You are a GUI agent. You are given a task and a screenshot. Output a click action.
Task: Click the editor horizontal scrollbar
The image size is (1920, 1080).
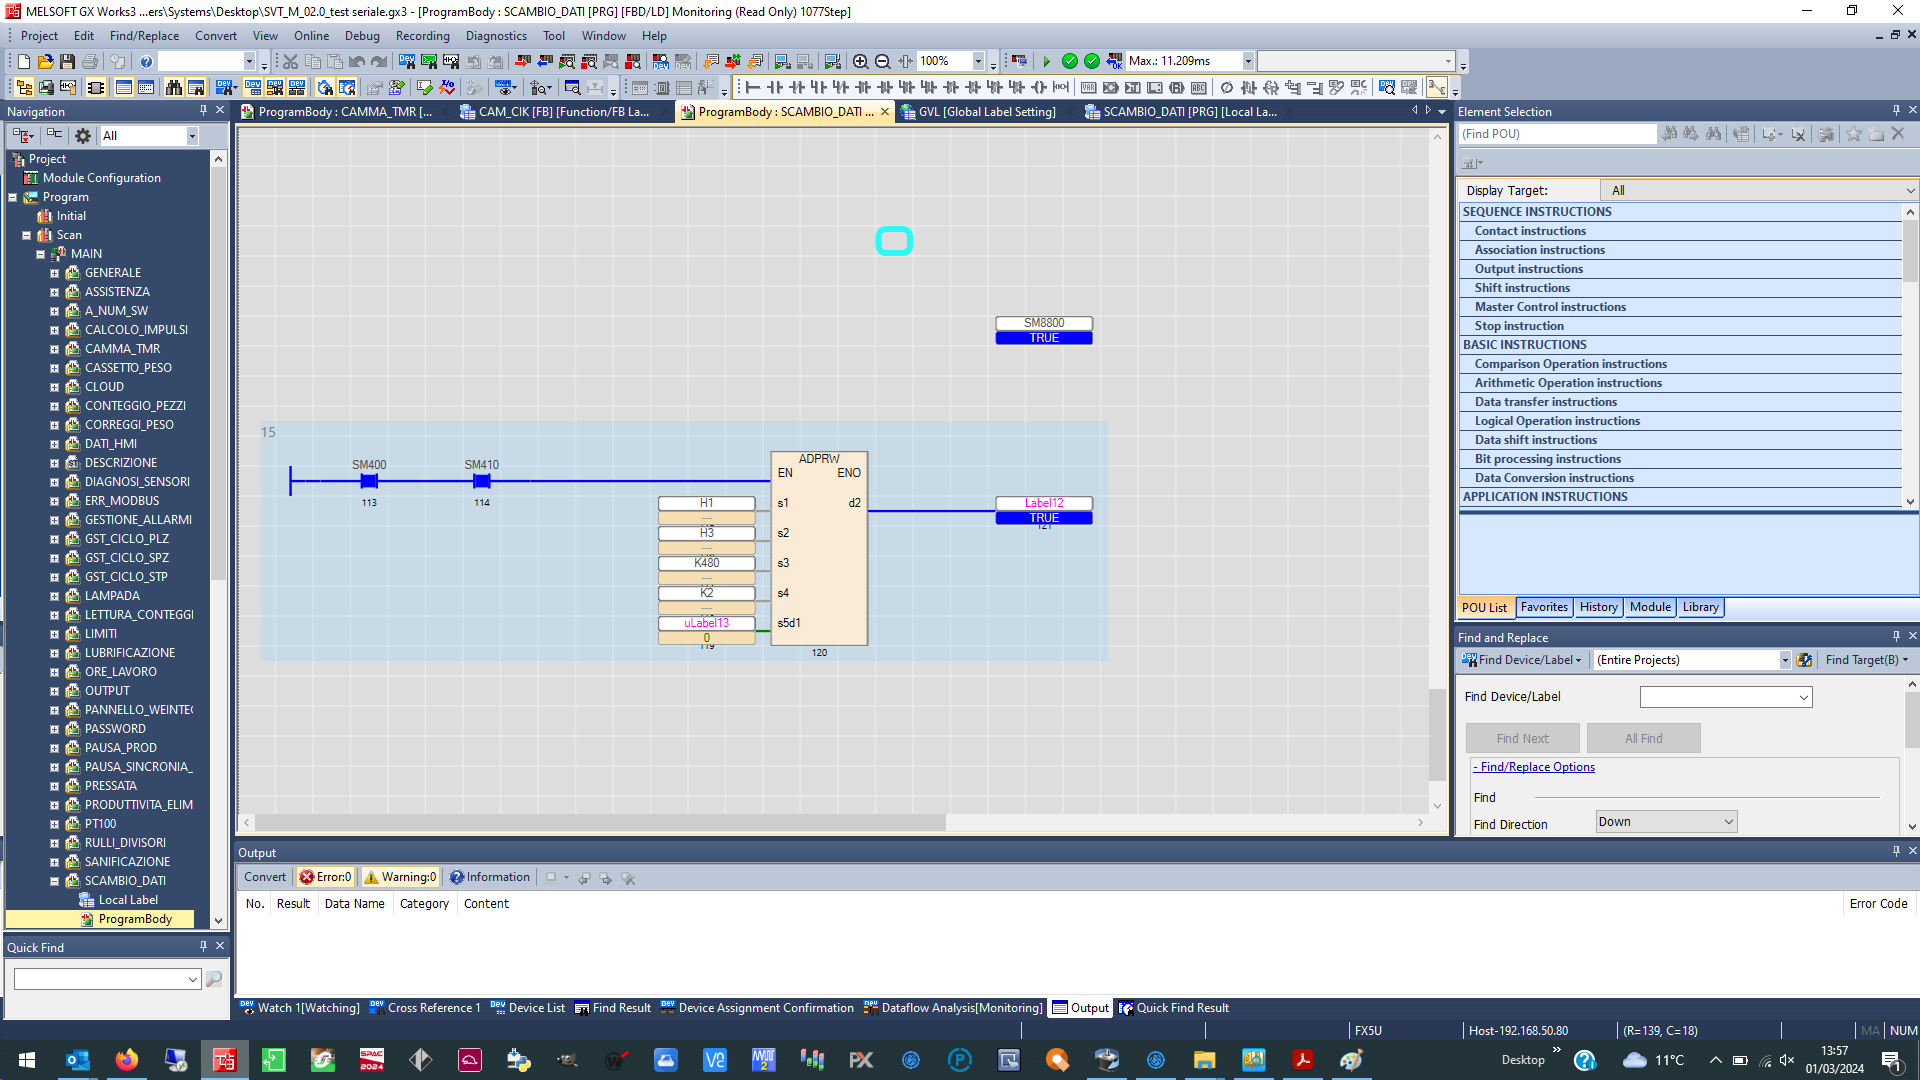pyautogui.click(x=600, y=822)
